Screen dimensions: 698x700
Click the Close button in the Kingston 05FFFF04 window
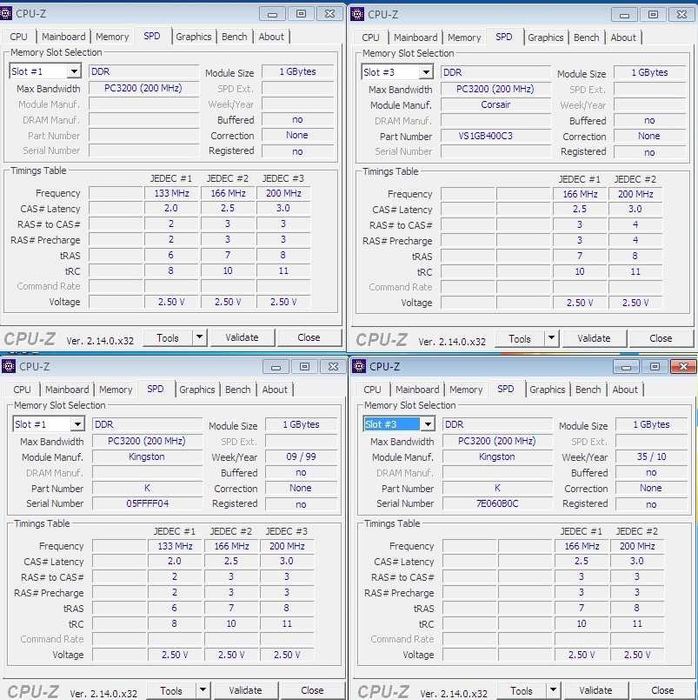coord(312,690)
